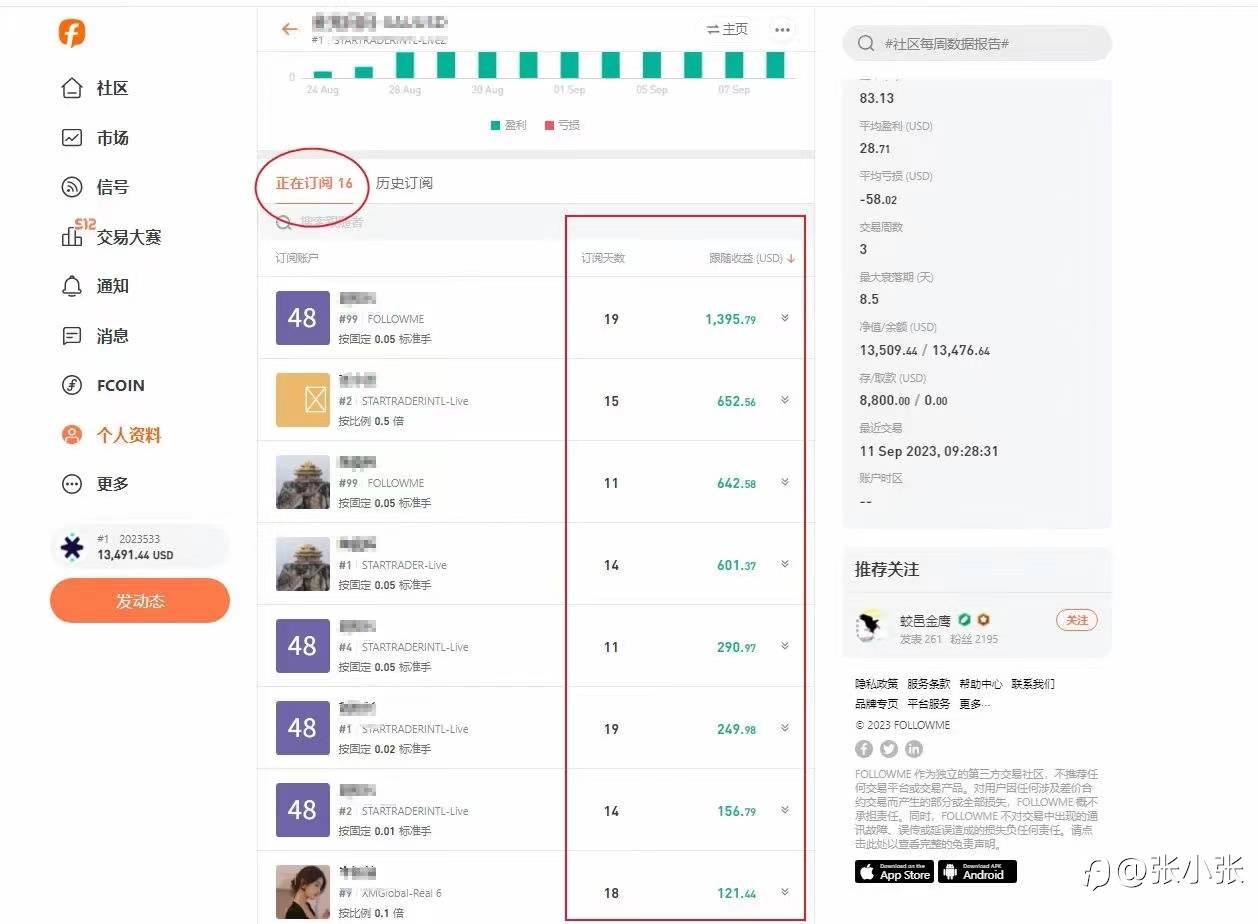Click the back arrow above the chart
Viewport: 1258px width, 924px height.
coord(290,29)
